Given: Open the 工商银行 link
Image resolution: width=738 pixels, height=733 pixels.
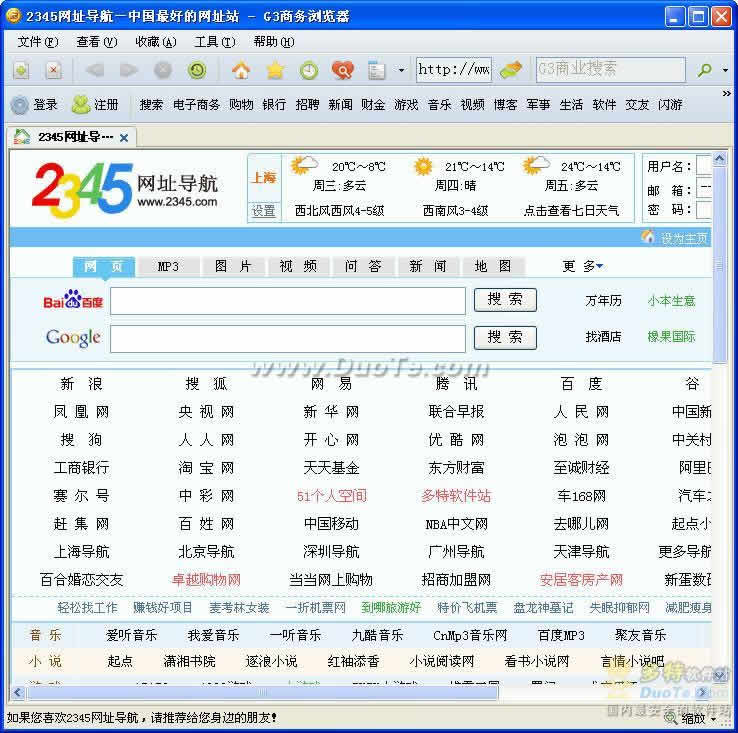Looking at the screenshot, I should pyautogui.click(x=81, y=468).
